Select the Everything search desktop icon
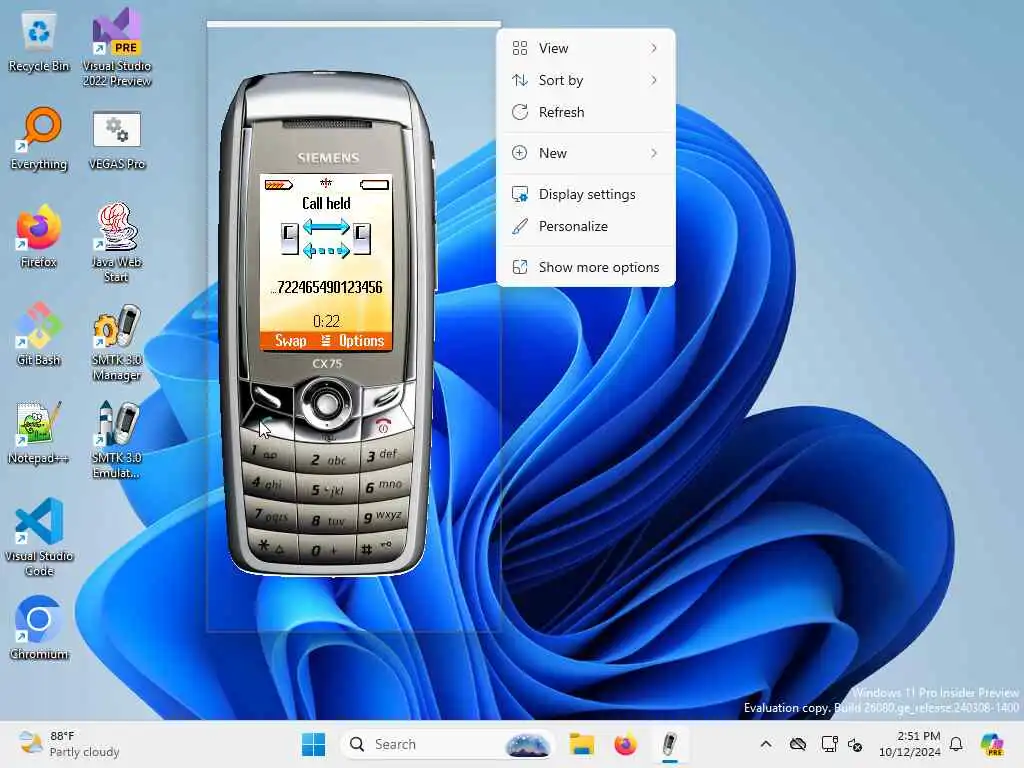The width and height of the screenshot is (1024, 768). [x=39, y=138]
